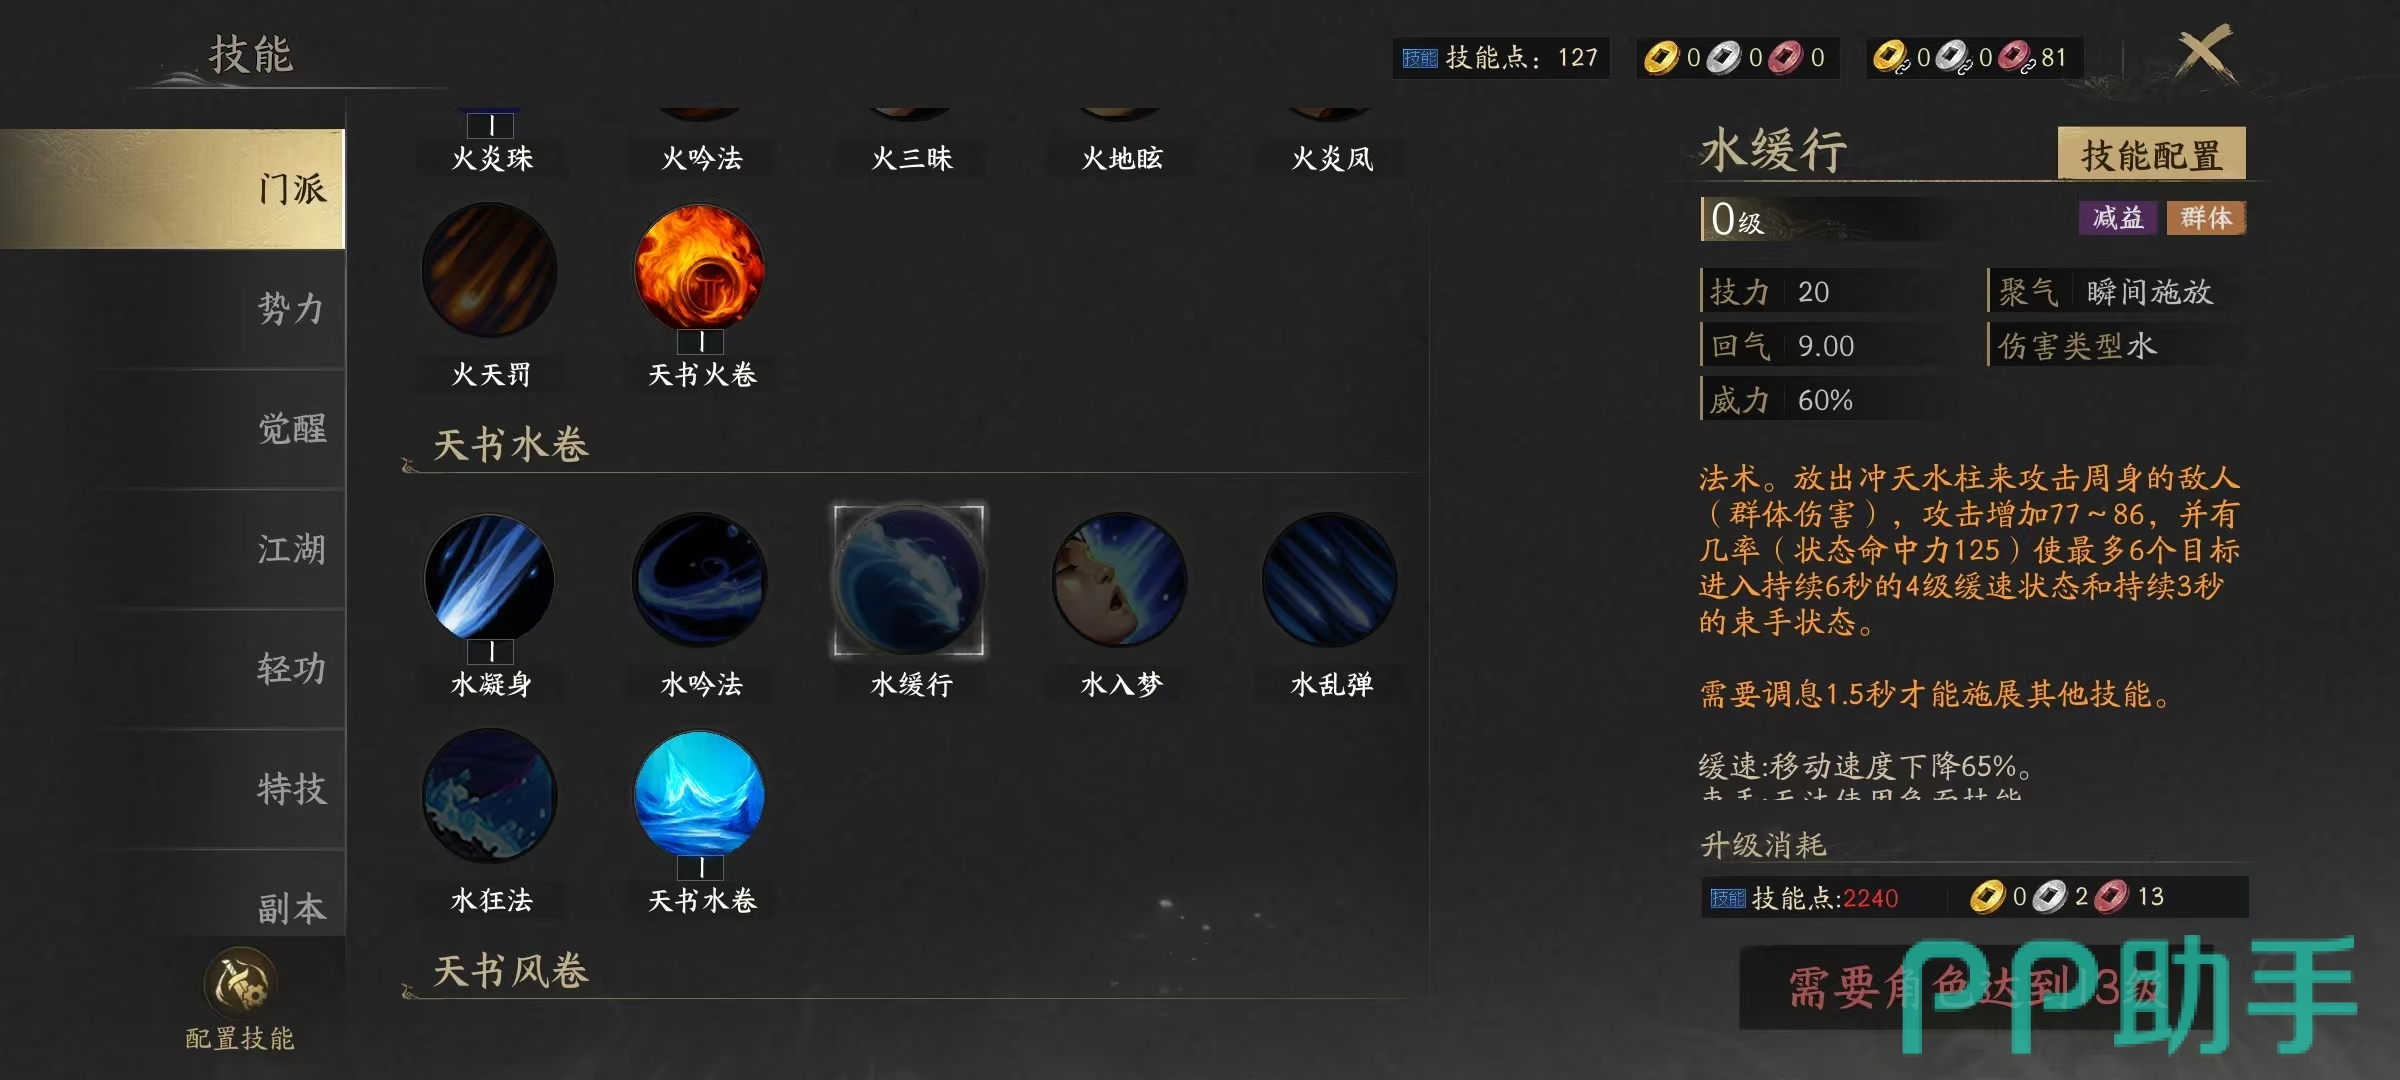This screenshot has width=2400, height=1080.
Task: Select the 水吟法 skill icon
Action: tap(700, 578)
